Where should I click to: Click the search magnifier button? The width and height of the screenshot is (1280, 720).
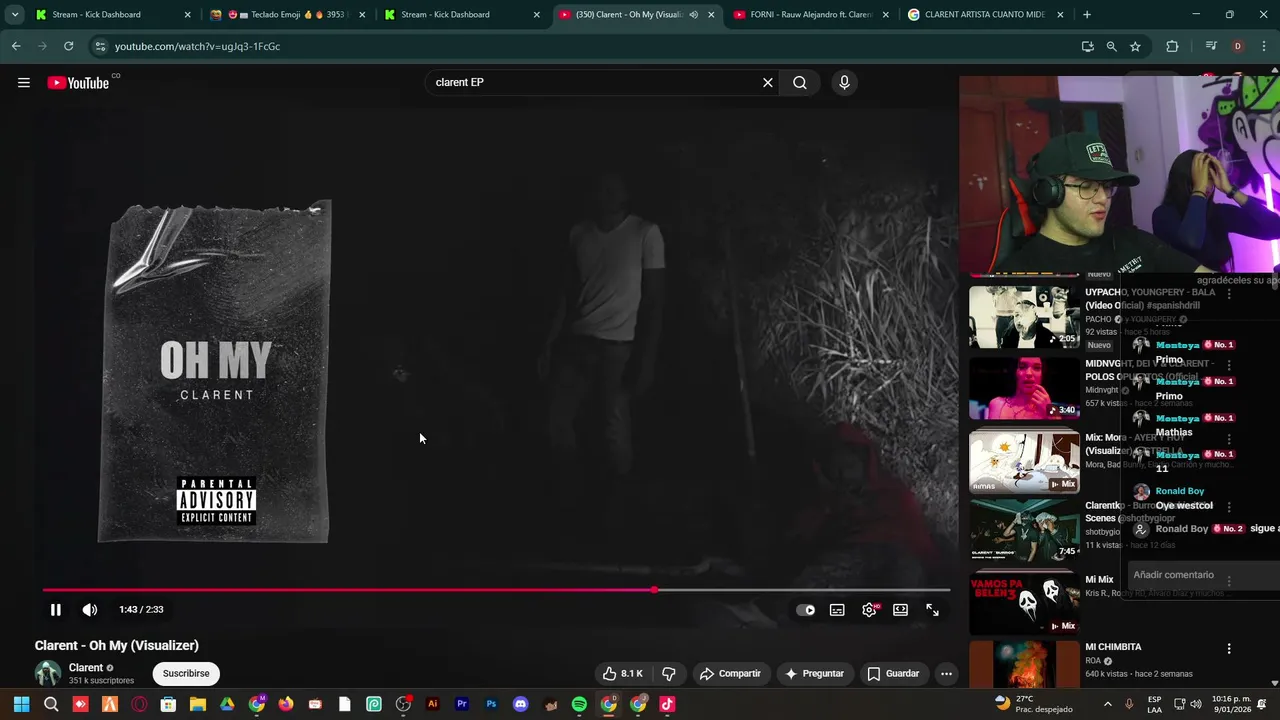800,83
